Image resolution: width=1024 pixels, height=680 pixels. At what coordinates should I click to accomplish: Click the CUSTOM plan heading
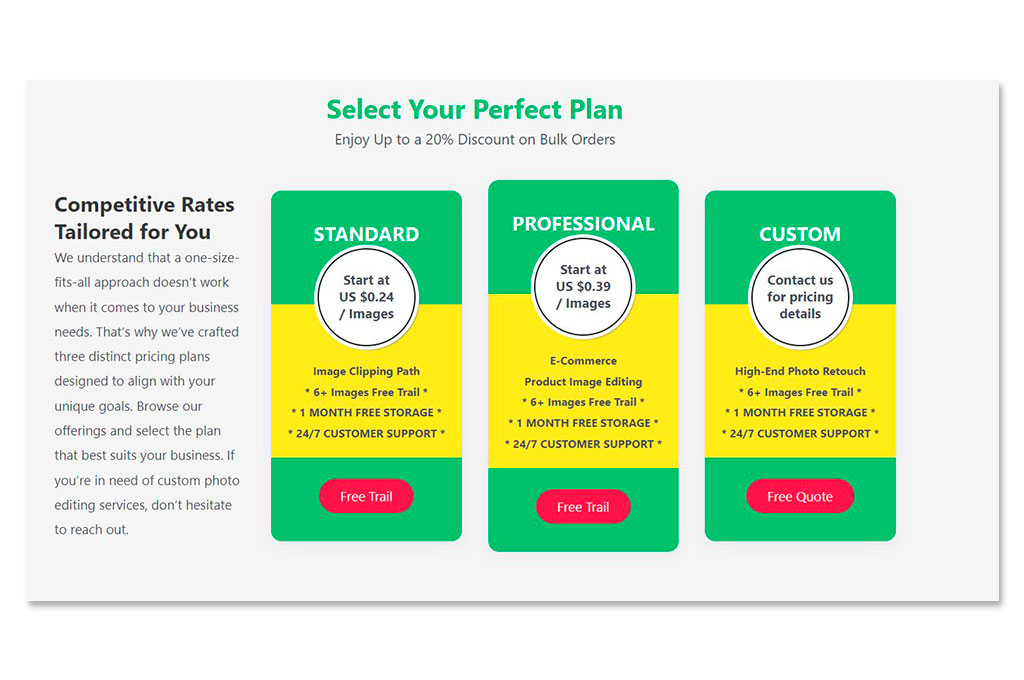point(800,234)
